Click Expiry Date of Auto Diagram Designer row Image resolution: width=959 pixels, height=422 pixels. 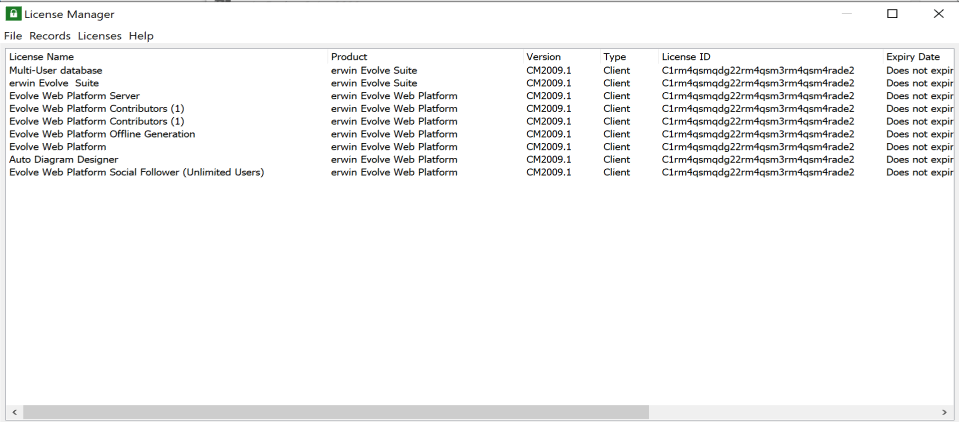[920, 160]
